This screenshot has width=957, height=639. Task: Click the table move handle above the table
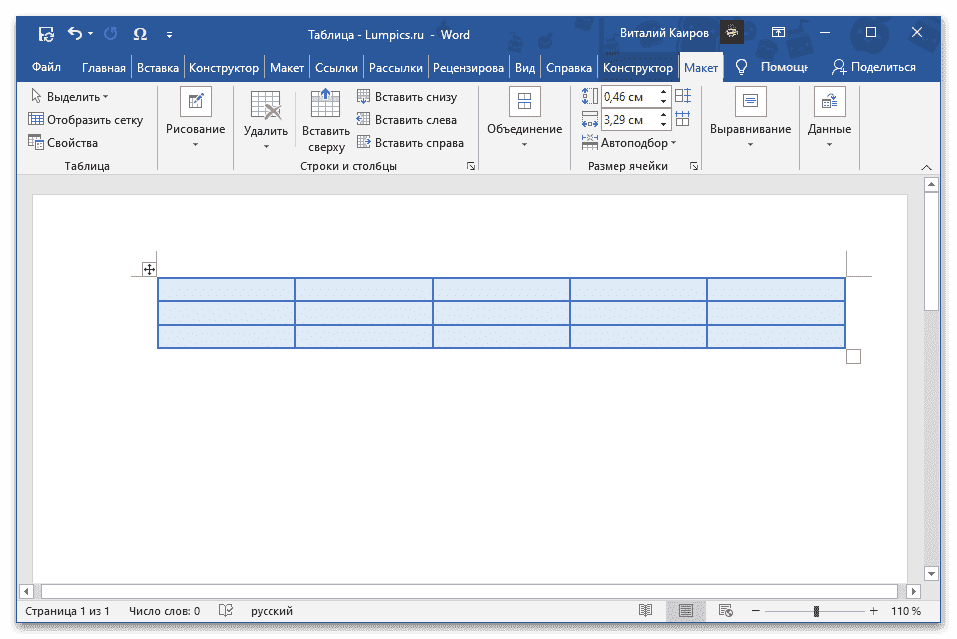click(x=149, y=268)
